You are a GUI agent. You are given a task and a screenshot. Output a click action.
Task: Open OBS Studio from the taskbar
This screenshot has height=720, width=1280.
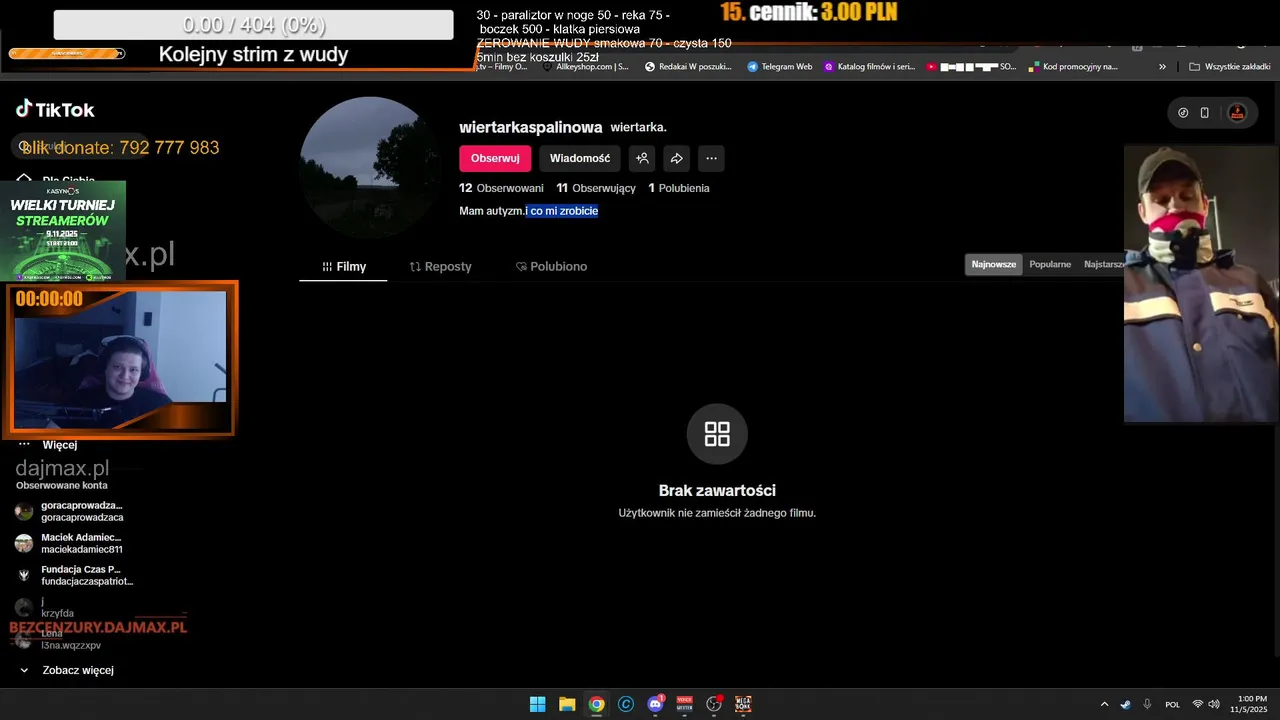[x=714, y=704]
